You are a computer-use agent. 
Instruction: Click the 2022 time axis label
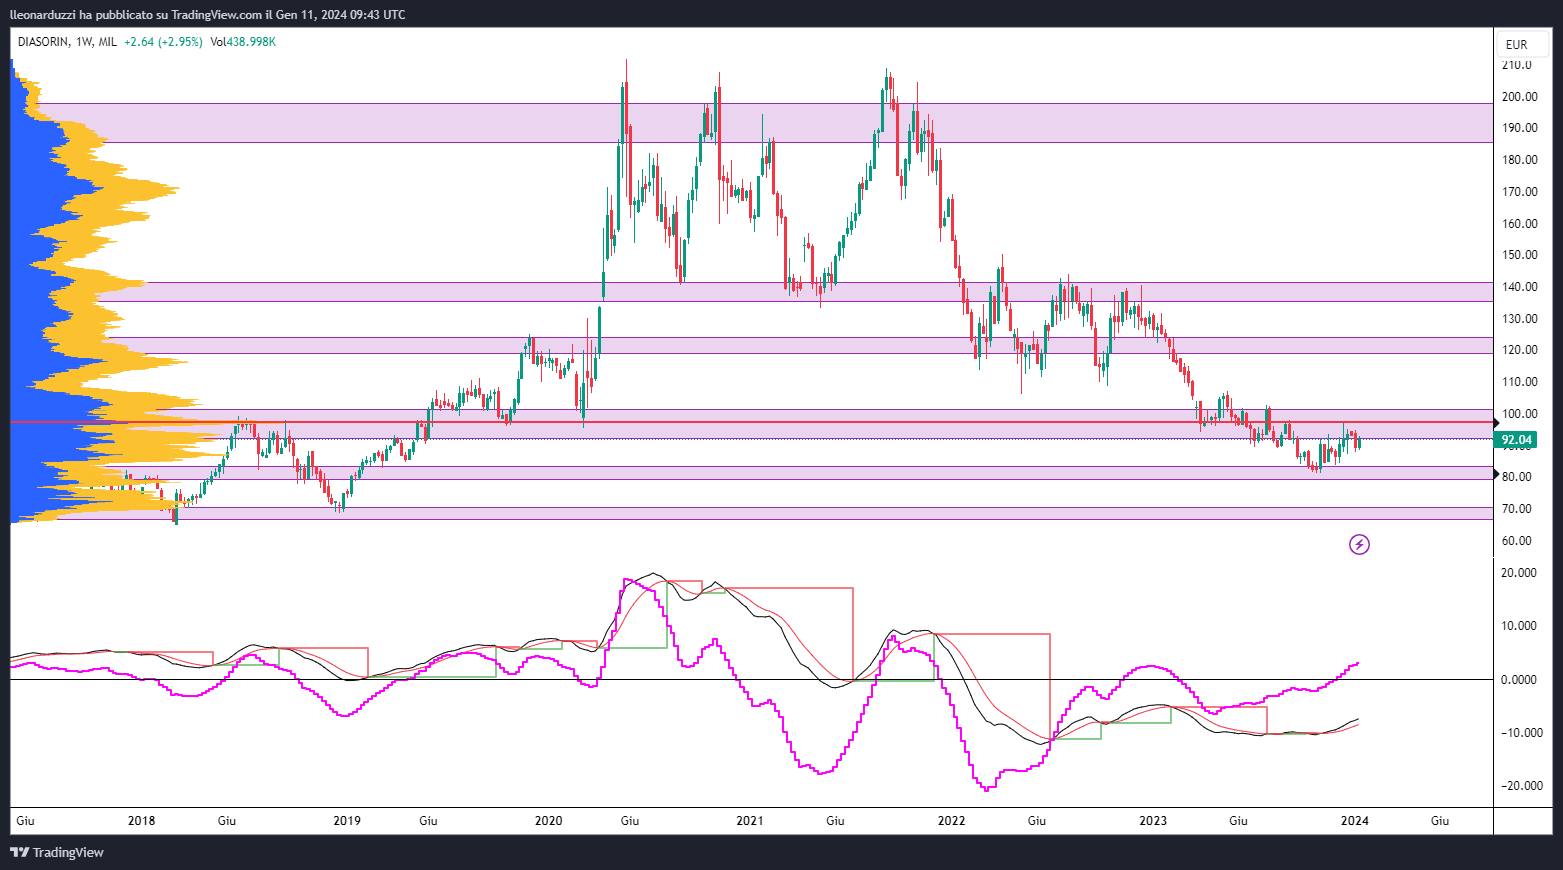951,821
